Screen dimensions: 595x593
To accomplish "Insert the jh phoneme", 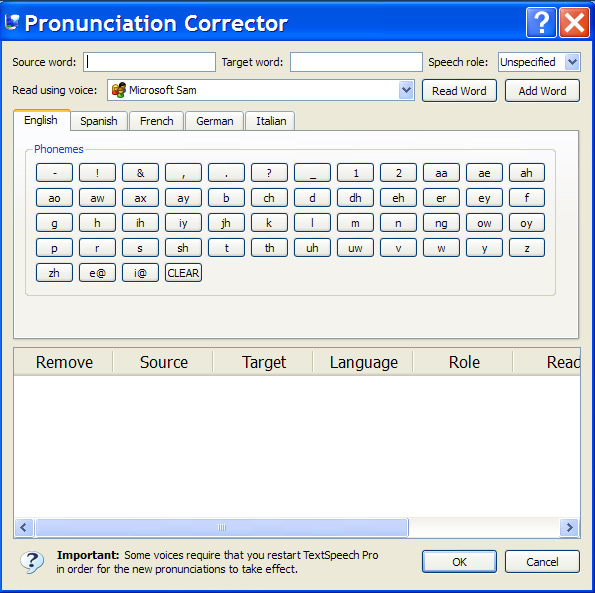I will [x=226, y=223].
